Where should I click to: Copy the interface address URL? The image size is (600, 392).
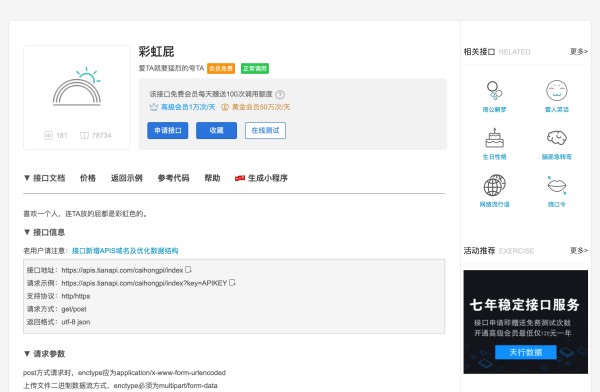[188, 270]
